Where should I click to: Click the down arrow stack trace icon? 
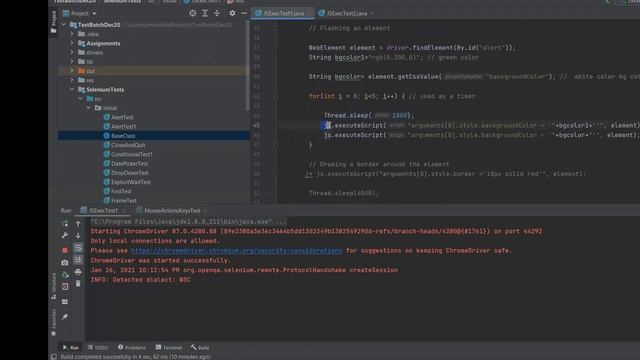coord(78,236)
